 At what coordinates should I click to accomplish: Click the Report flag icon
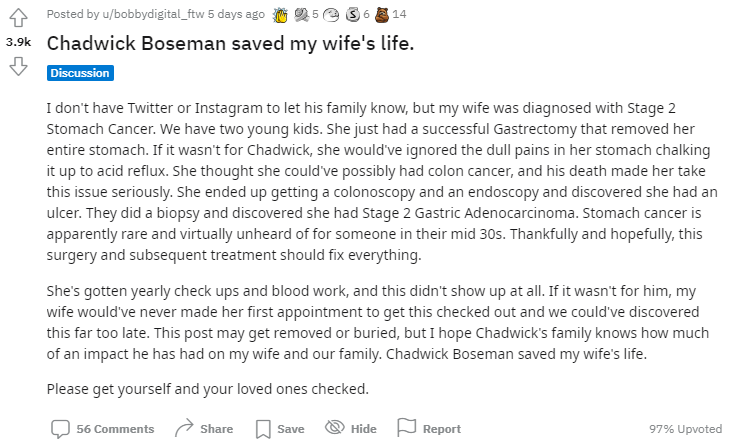(407, 427)
